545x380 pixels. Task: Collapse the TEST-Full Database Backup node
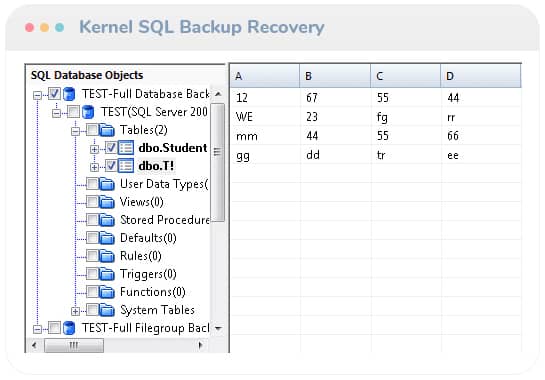[x=37, y=95]
